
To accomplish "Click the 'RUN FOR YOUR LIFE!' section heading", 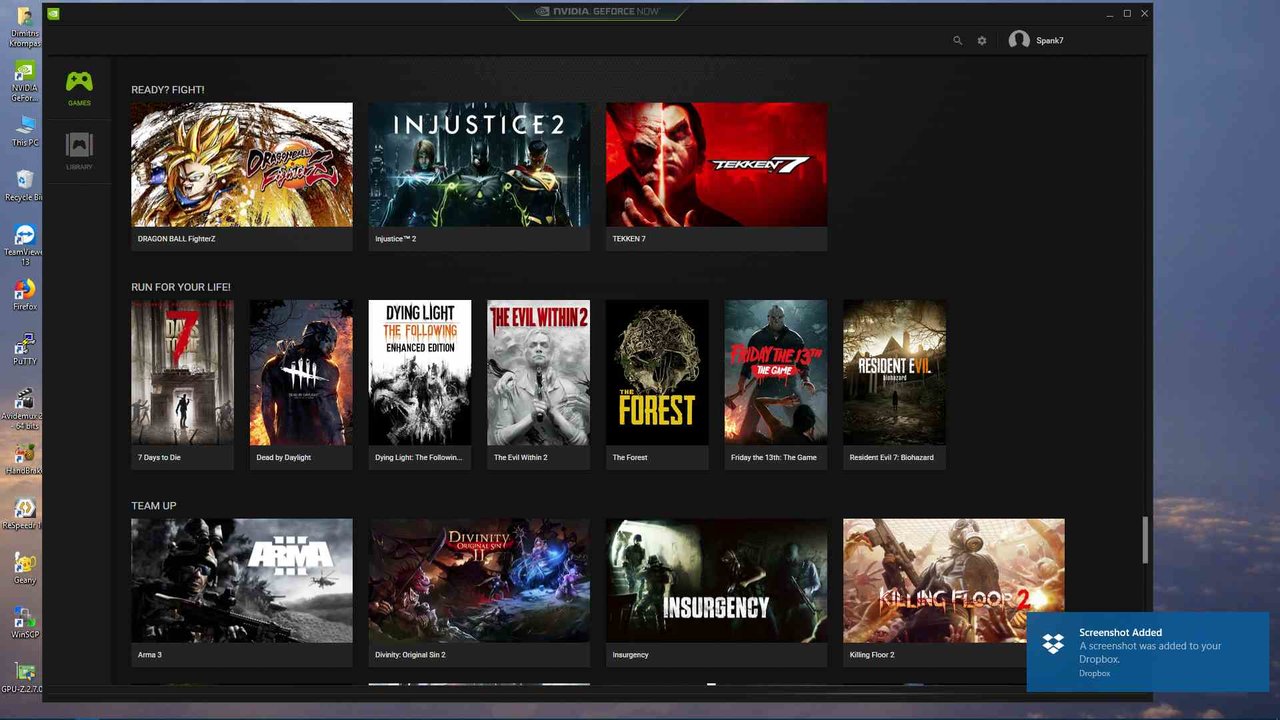I will tap(181, 287).
